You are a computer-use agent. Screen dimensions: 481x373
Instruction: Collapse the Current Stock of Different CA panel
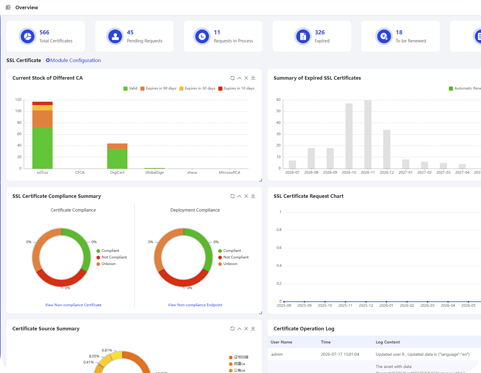coord(239,78)
